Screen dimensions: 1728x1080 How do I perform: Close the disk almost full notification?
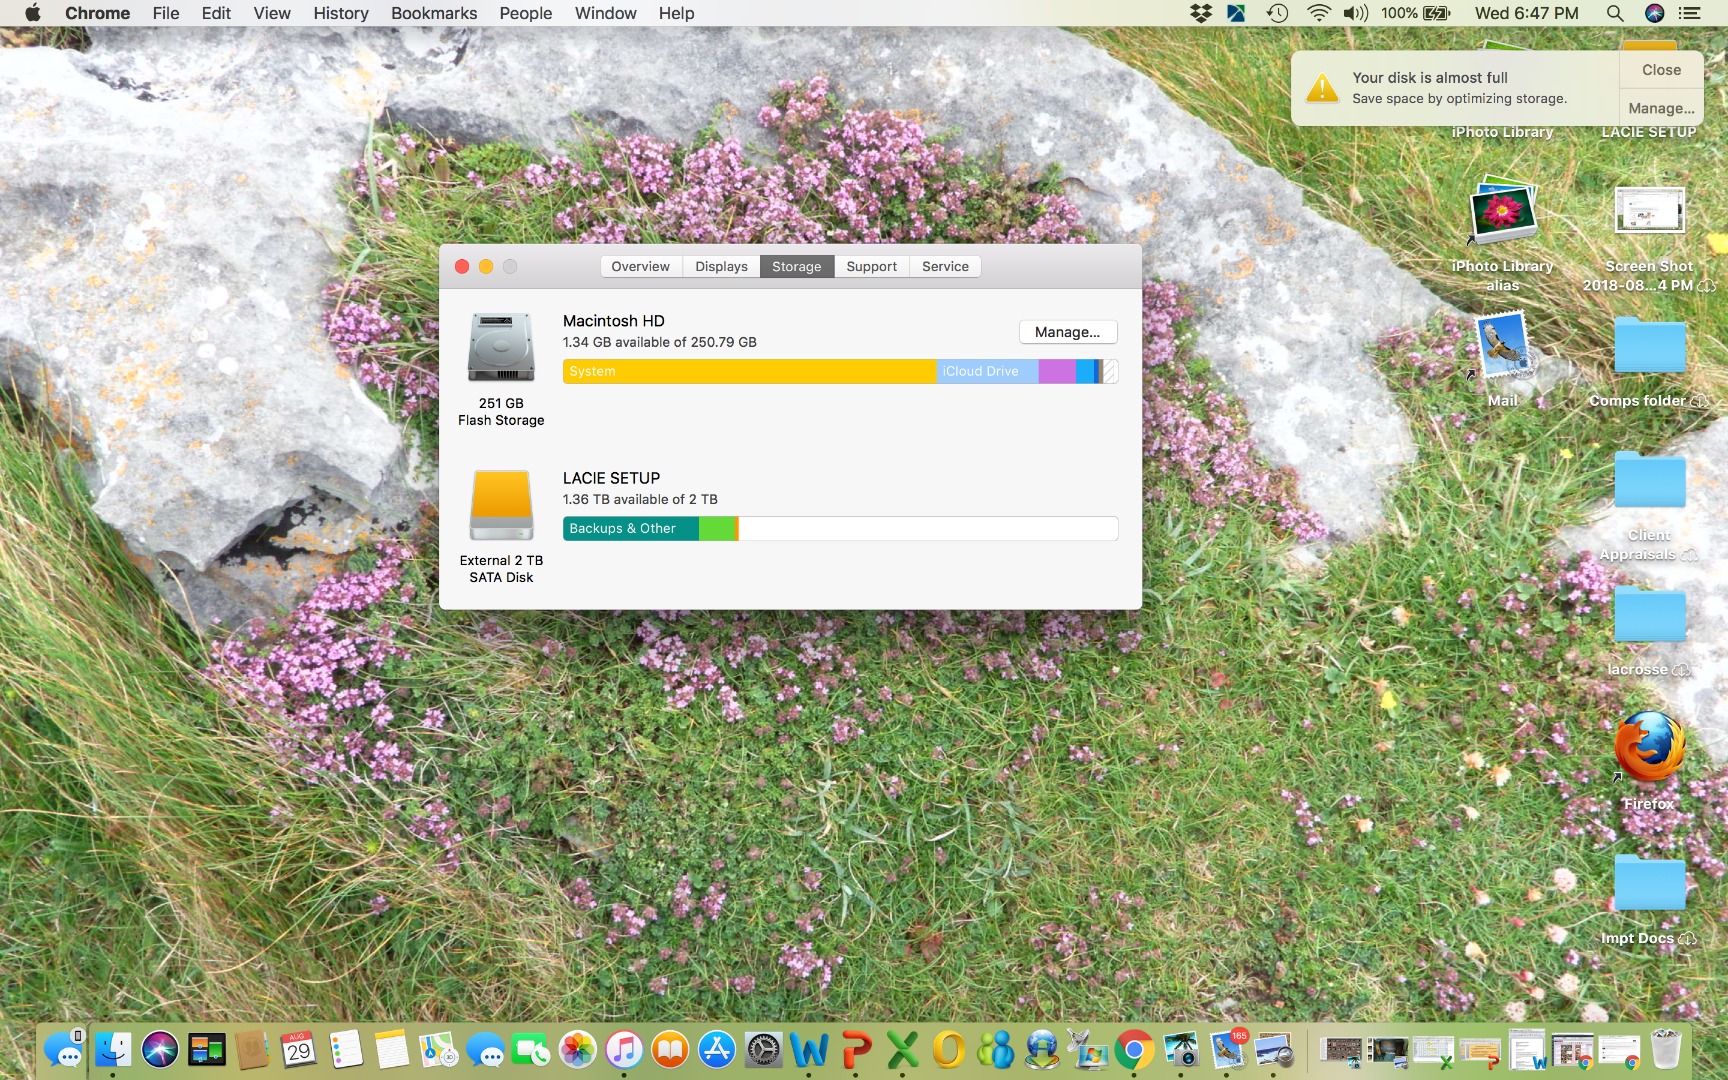pos(1661,69)
